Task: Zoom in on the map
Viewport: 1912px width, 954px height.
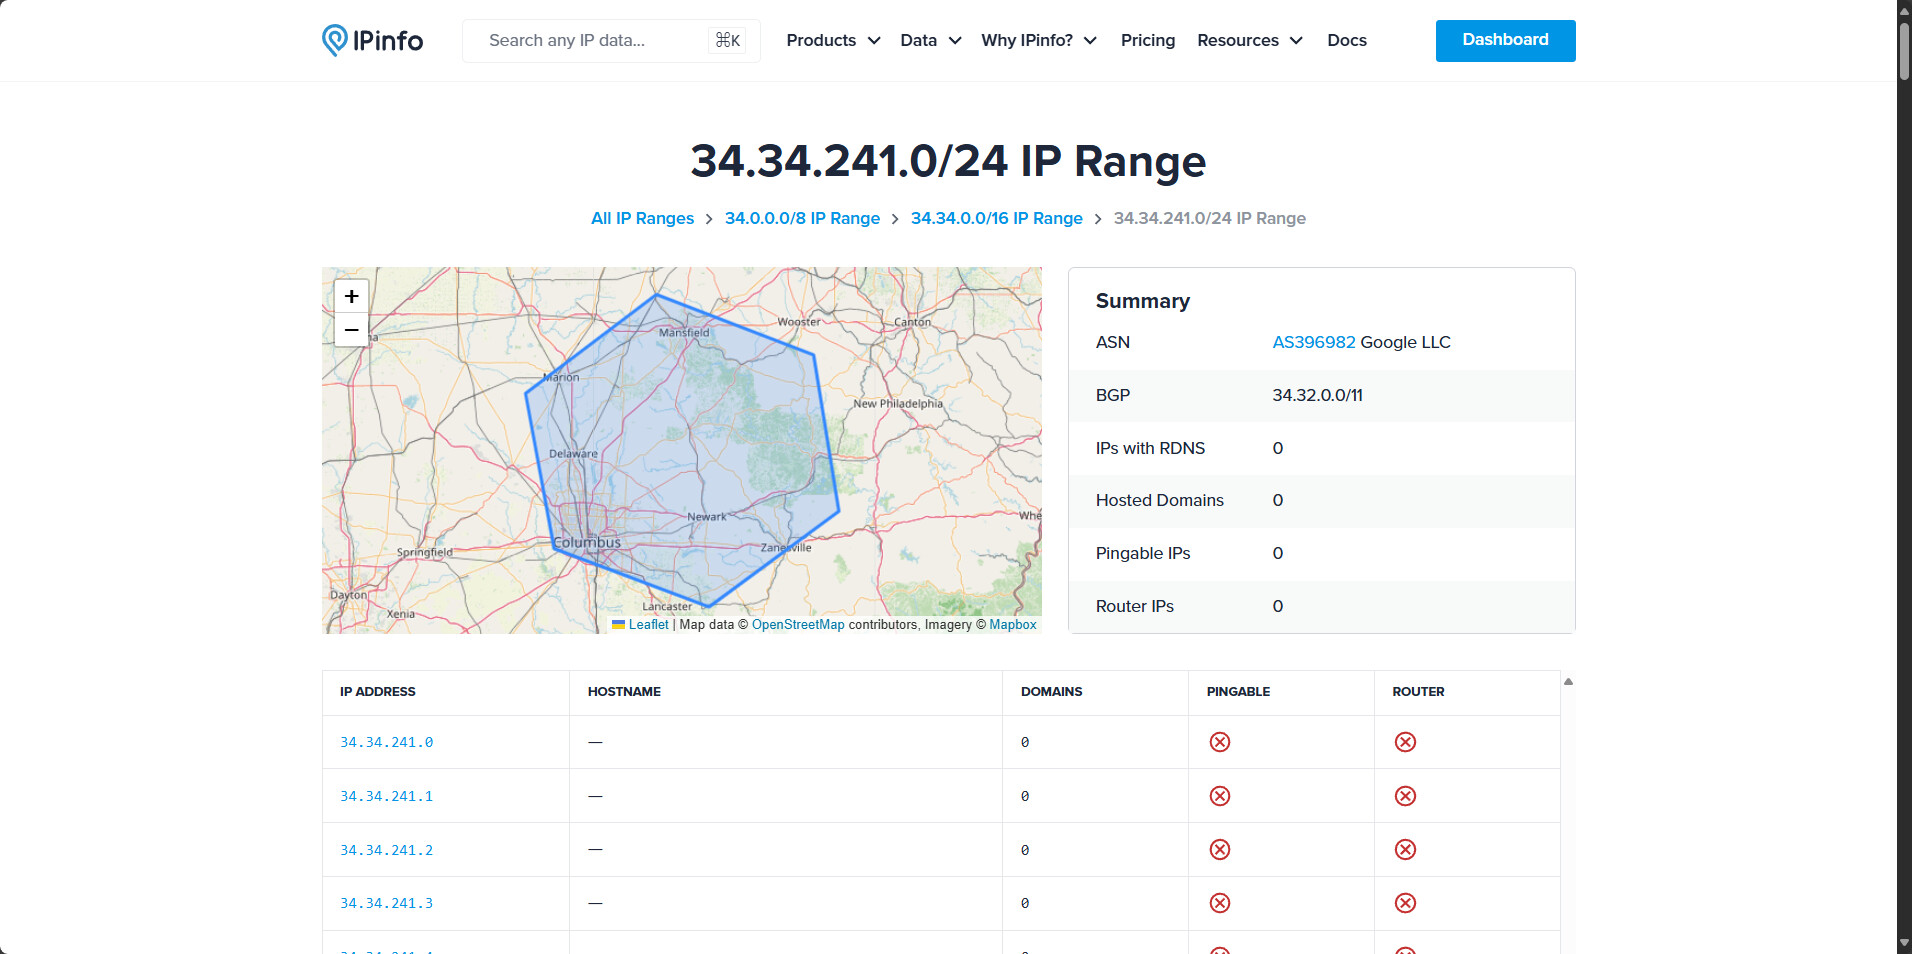Action: pyautogui.click(x=351, y=296)
